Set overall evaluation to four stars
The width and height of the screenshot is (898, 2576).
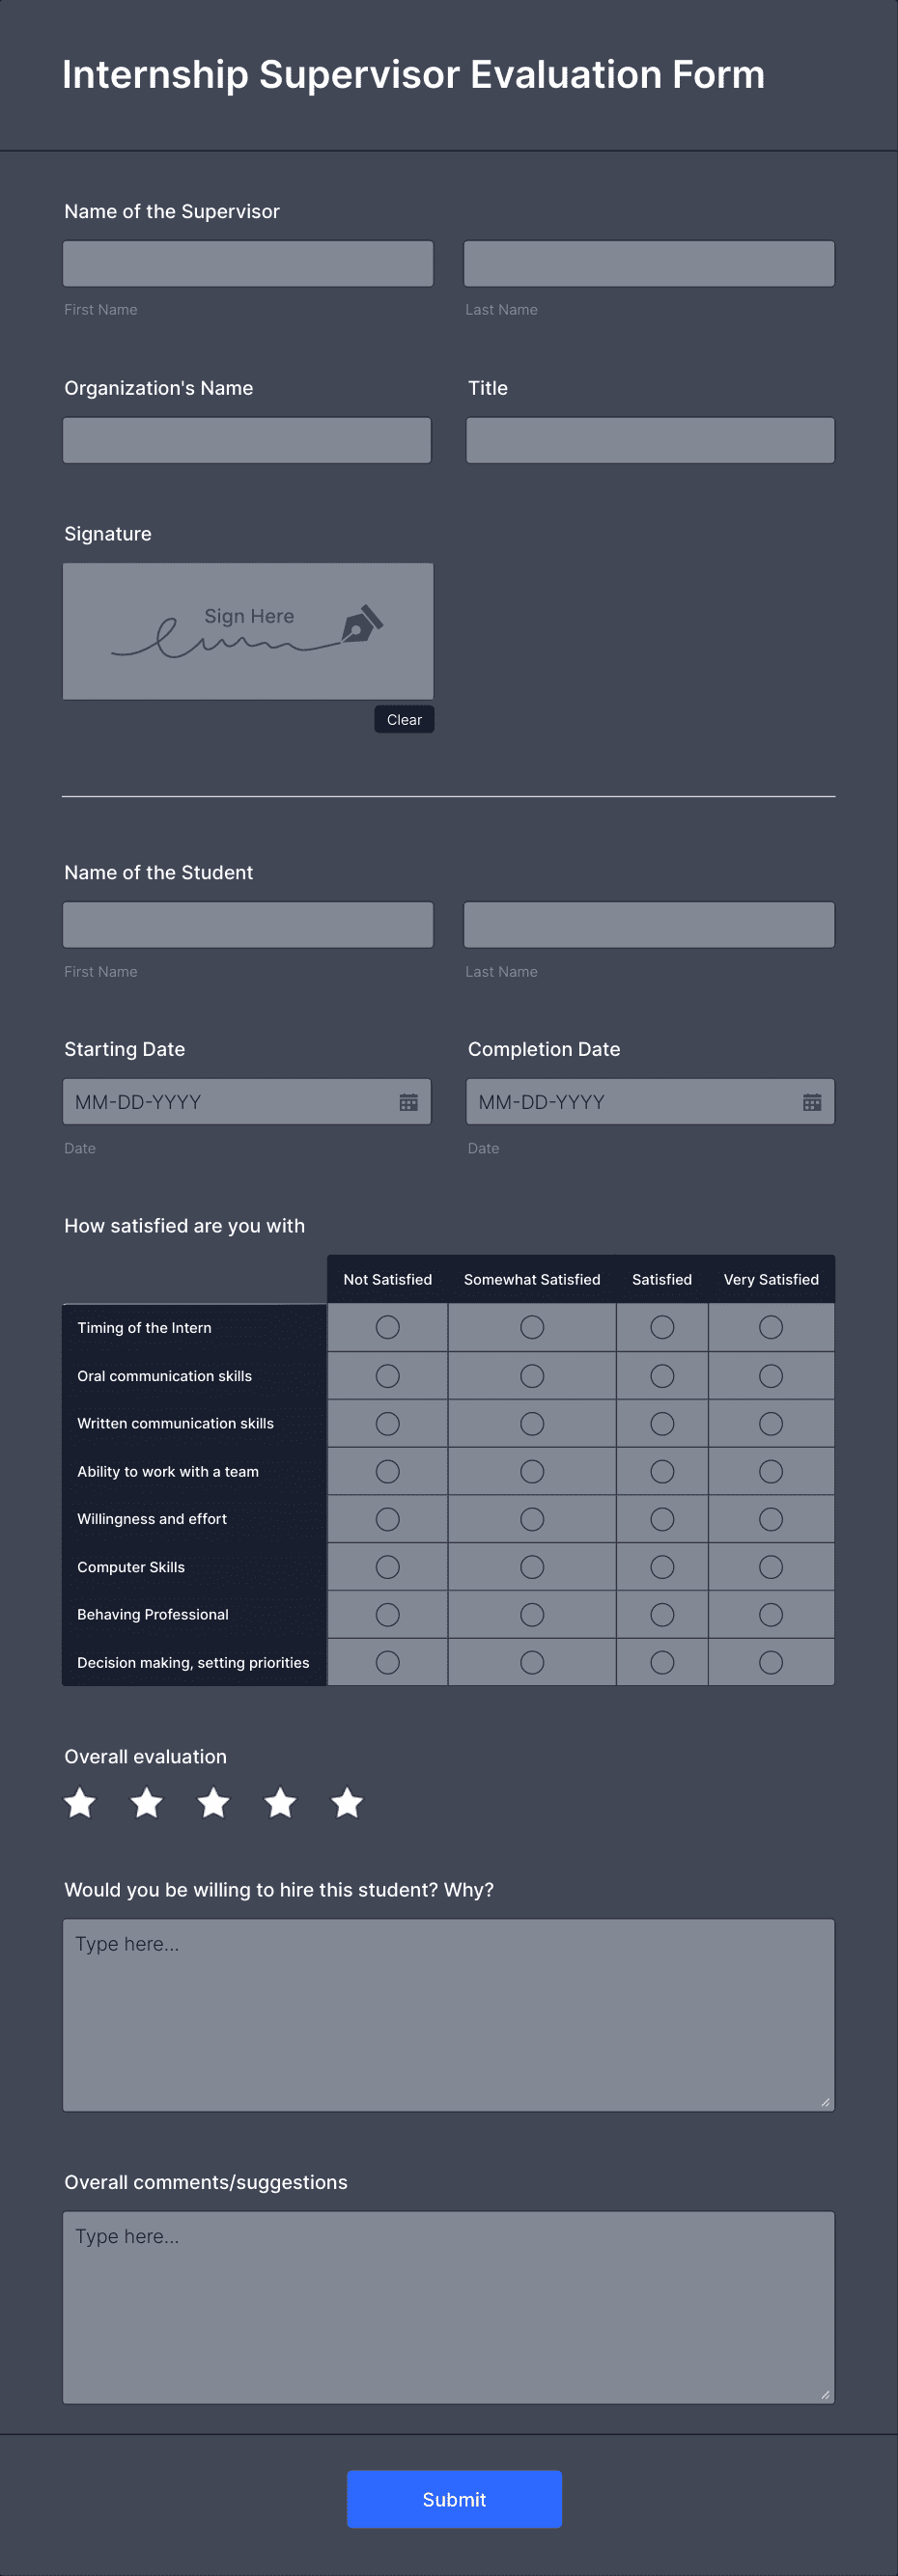pyautogui.click(x=281, y=1803)
